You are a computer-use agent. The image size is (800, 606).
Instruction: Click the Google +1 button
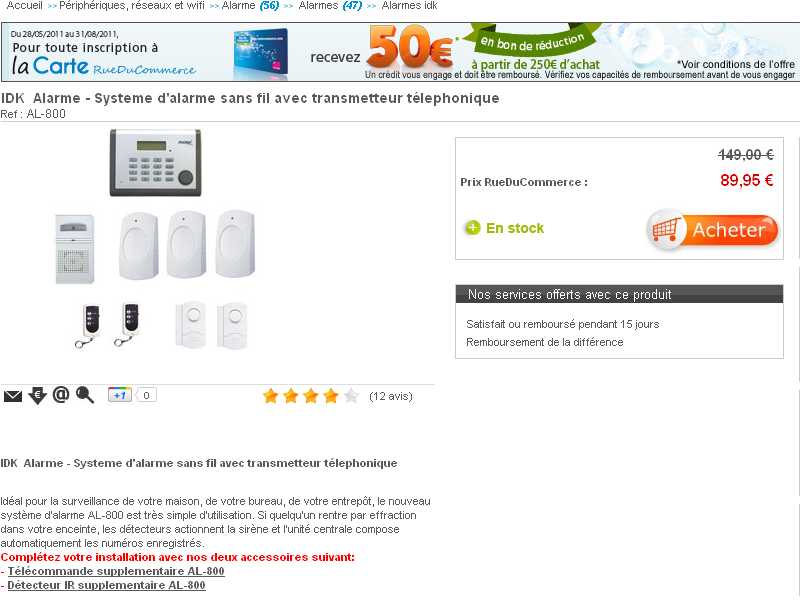click(x=120, y=395)
